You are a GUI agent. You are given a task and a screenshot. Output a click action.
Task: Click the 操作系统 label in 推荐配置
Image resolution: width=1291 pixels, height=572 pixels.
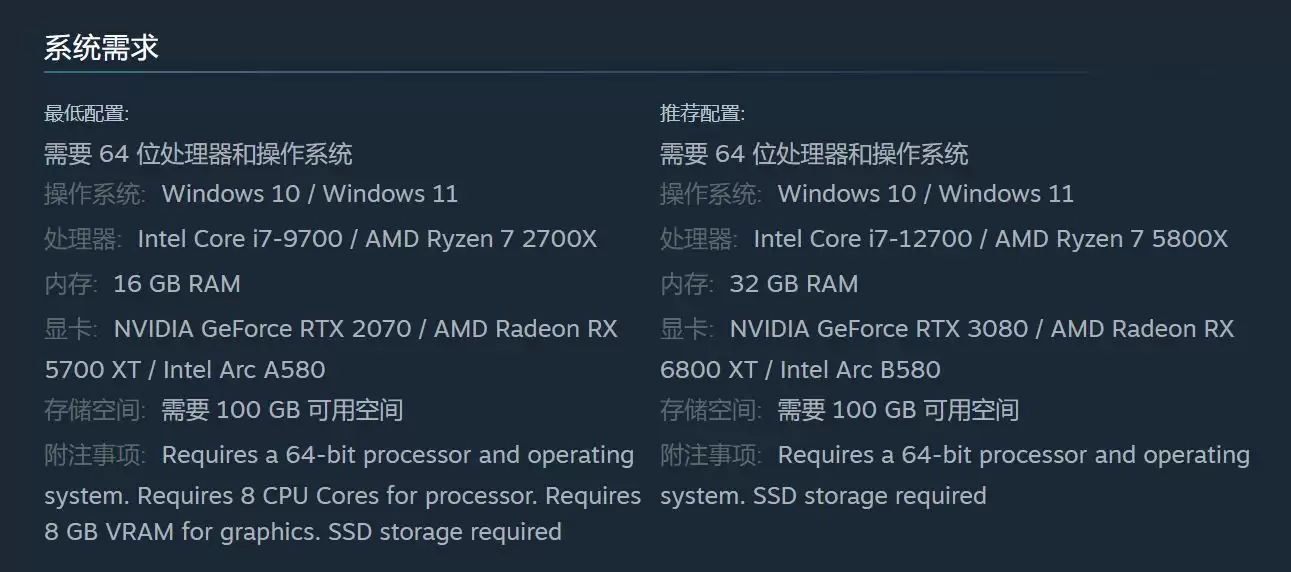click(x=711, y=194)
